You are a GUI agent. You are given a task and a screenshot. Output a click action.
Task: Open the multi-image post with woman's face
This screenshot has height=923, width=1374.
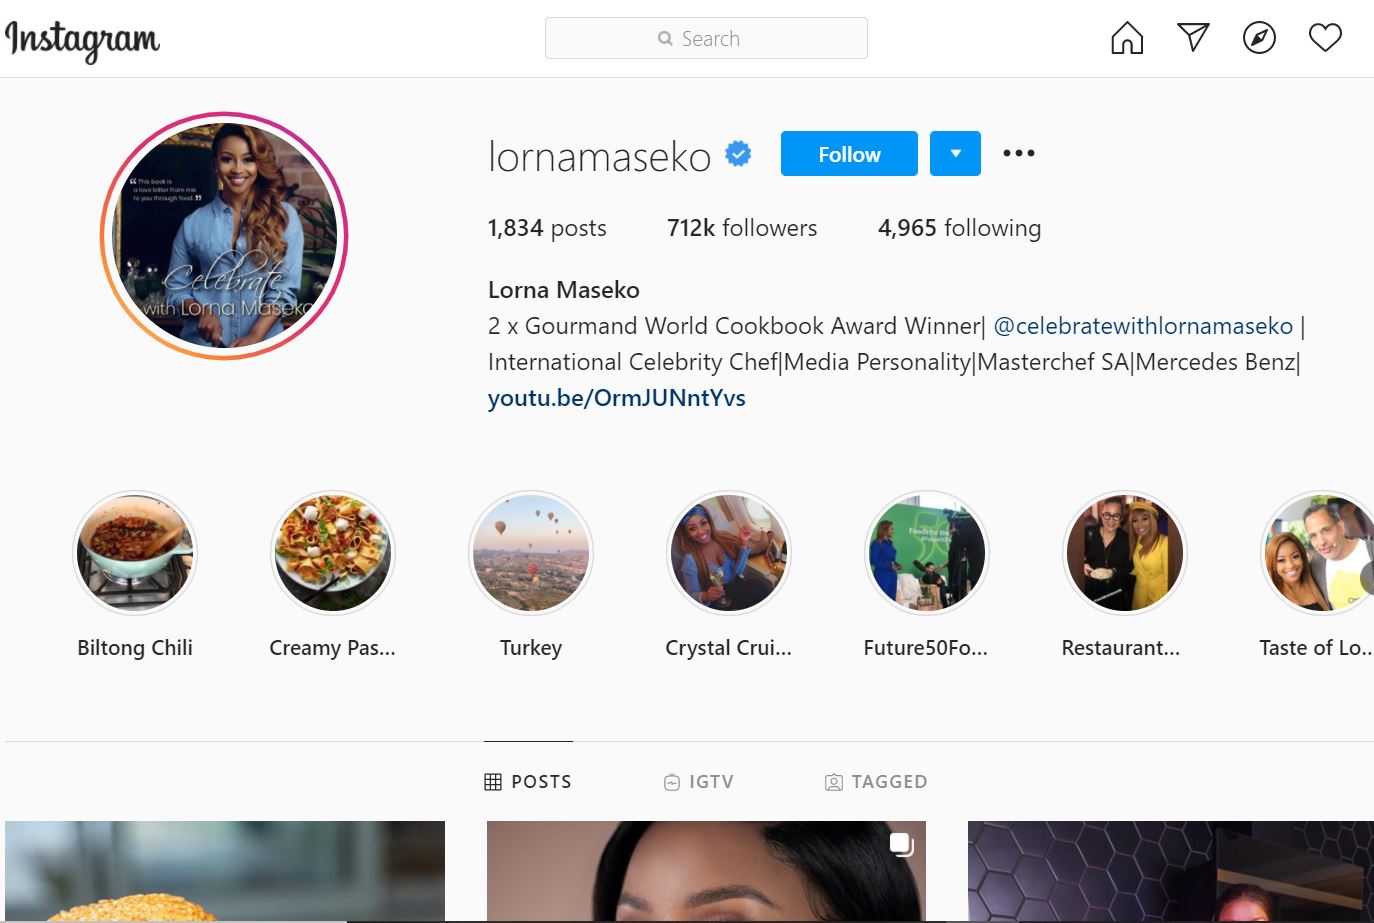pyautogui.click(x=706, y=871)
